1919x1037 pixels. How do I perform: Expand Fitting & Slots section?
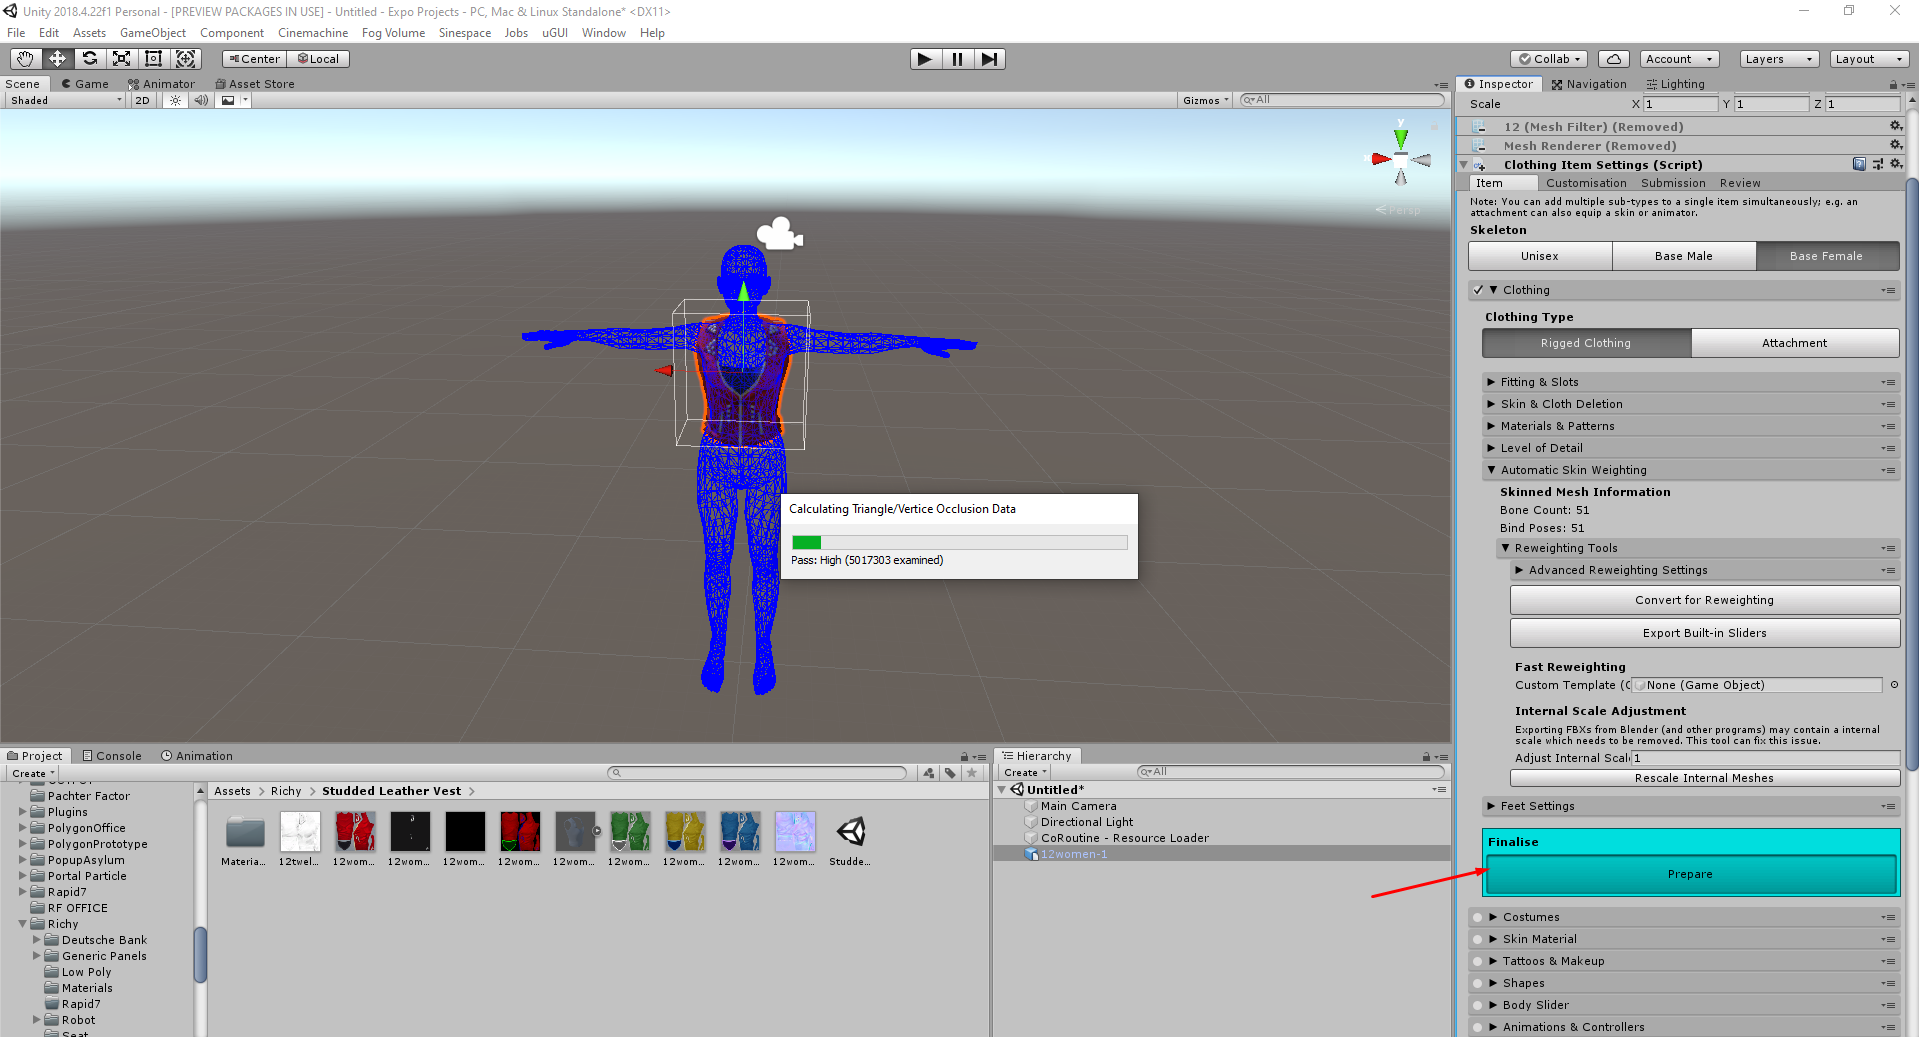(x=1491, y=382)
